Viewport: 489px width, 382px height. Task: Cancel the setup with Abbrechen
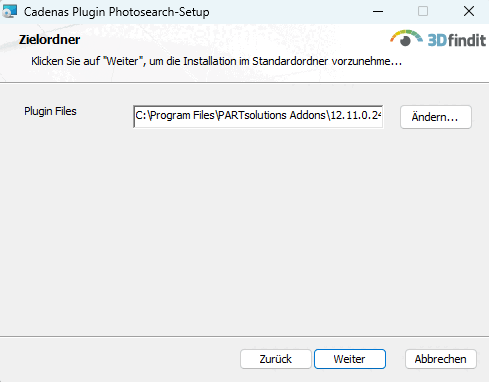click(441, 359)
